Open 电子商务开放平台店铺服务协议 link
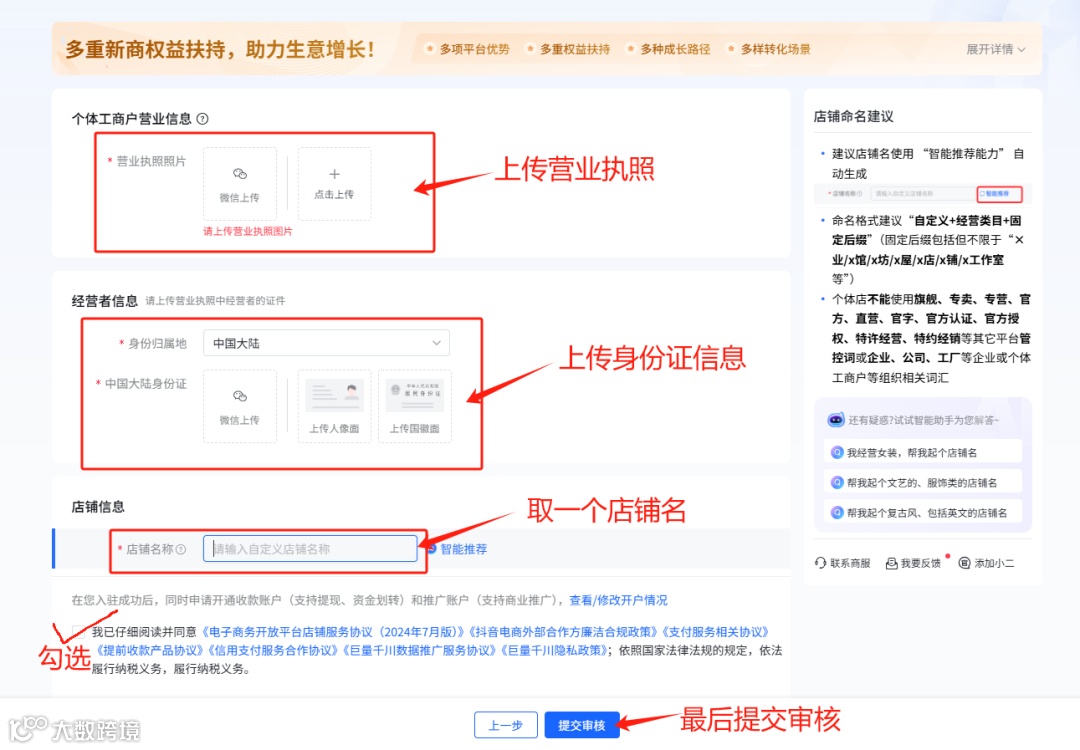1080x750 pixels. point(333,632)
